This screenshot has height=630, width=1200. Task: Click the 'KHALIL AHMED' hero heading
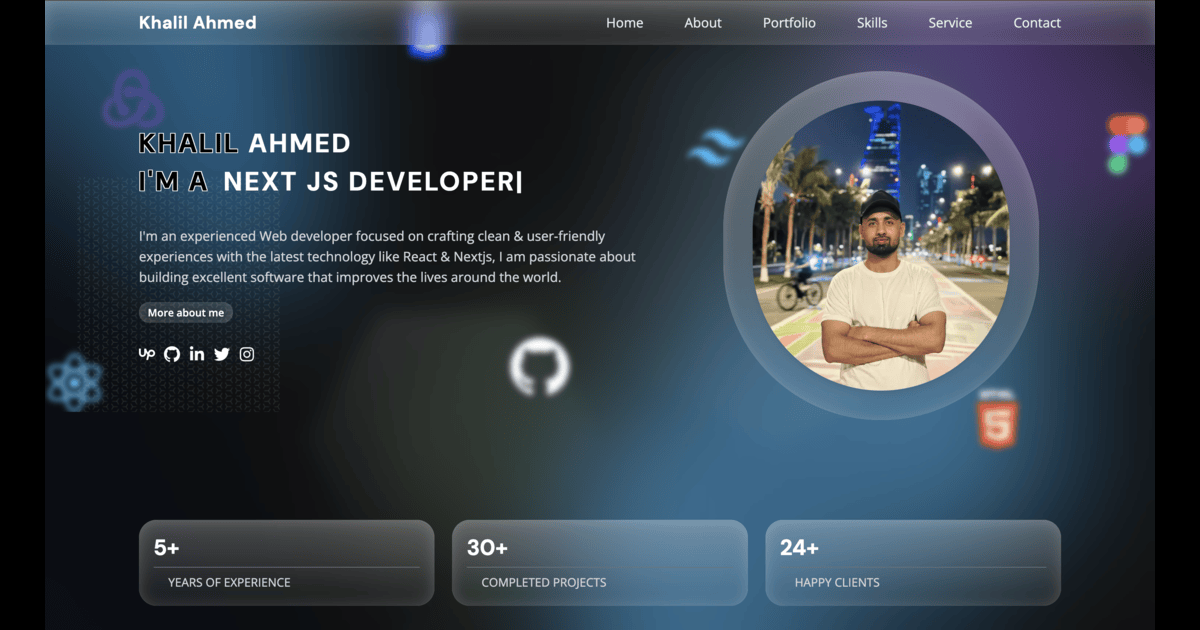pyautogui.click(x=245, y=143)
